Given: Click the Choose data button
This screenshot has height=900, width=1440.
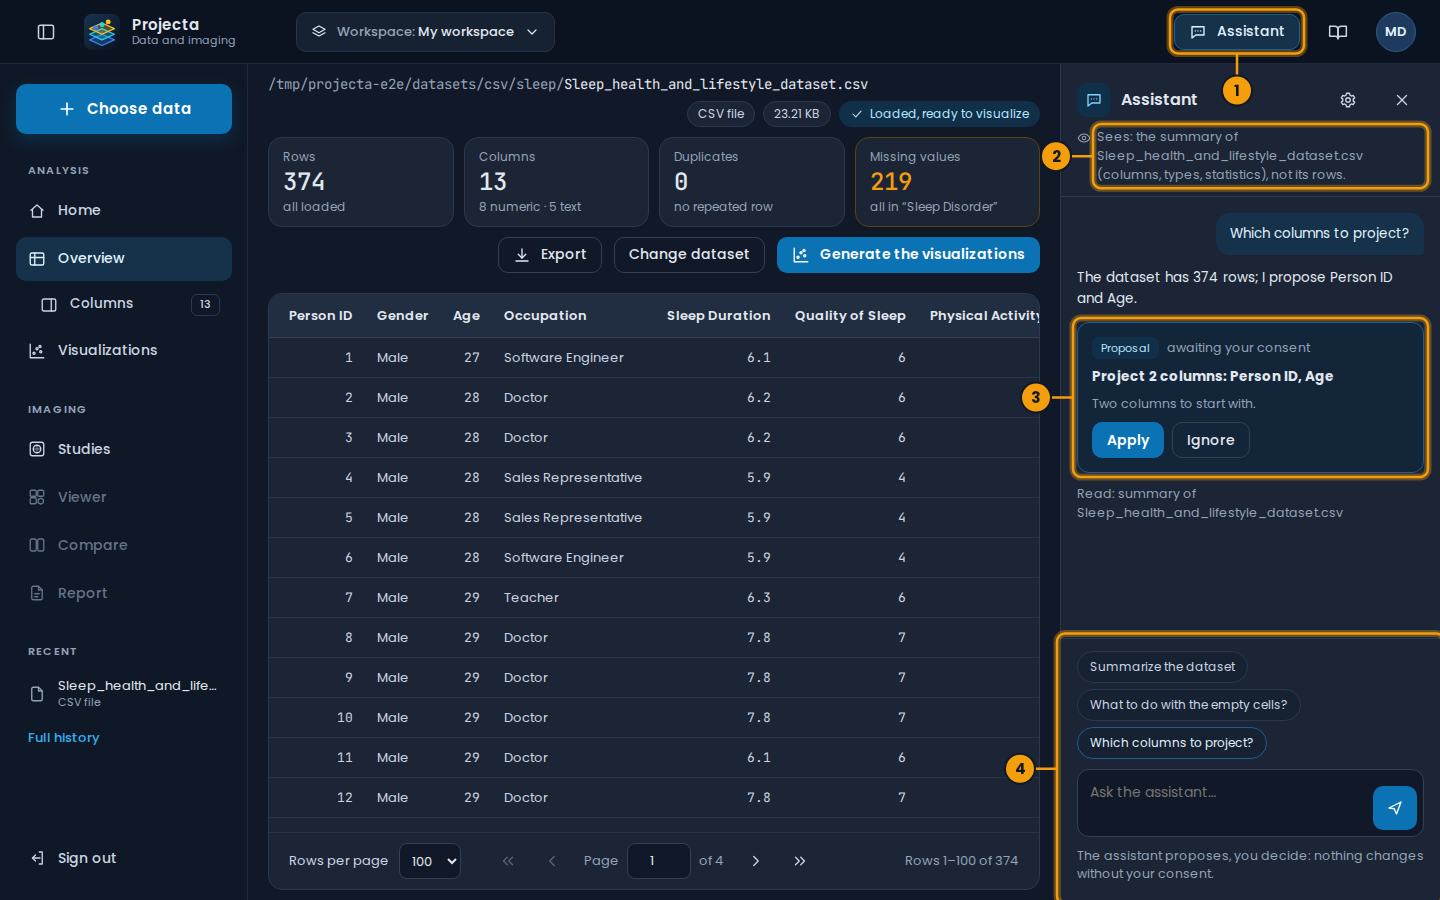Looking at the screenshot, I should tap(124, 109).
